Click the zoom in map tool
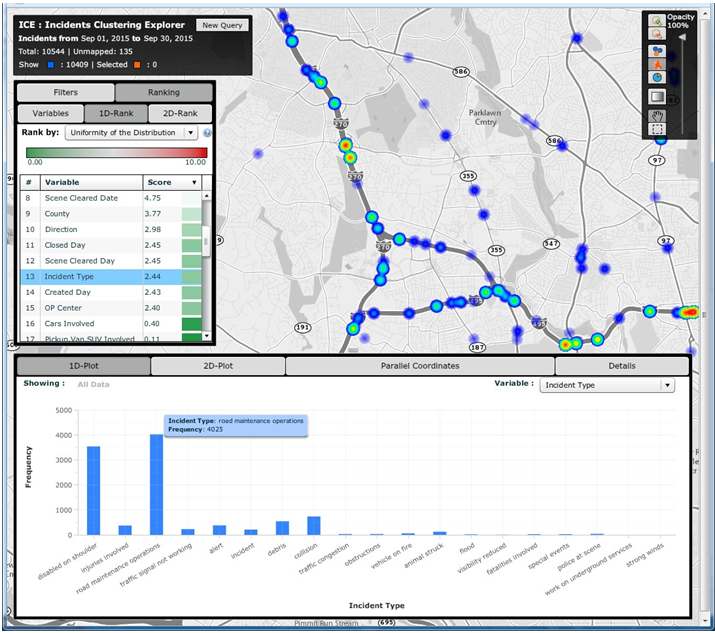 click(657, 20)
